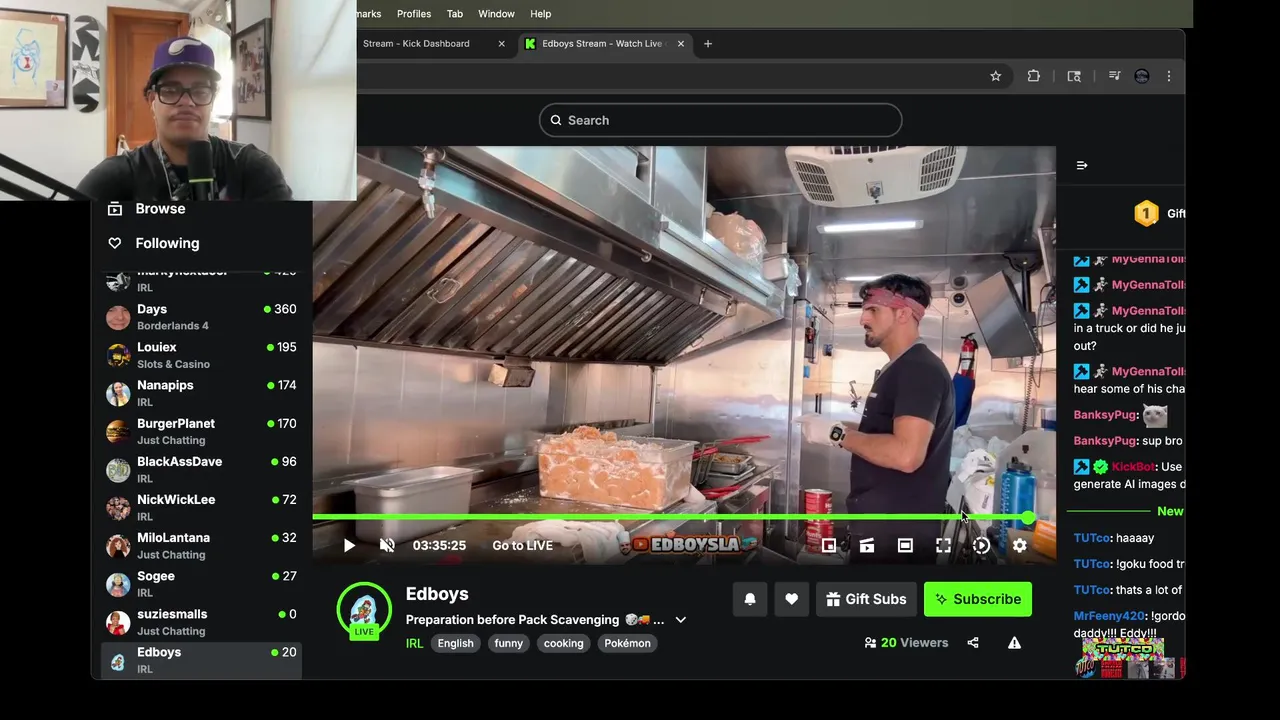Click the green seek bar handle
The image size is (1280, 720).
tap(1029, 518)
